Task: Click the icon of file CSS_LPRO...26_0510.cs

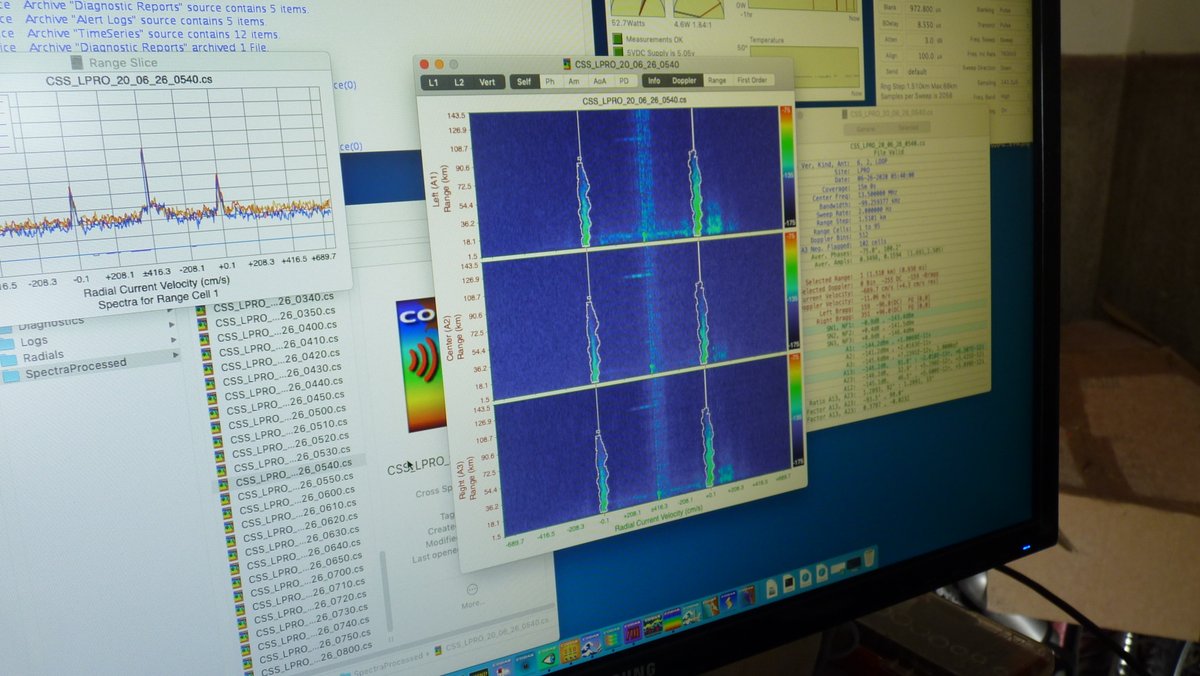Action: click(x=219, y=441)
